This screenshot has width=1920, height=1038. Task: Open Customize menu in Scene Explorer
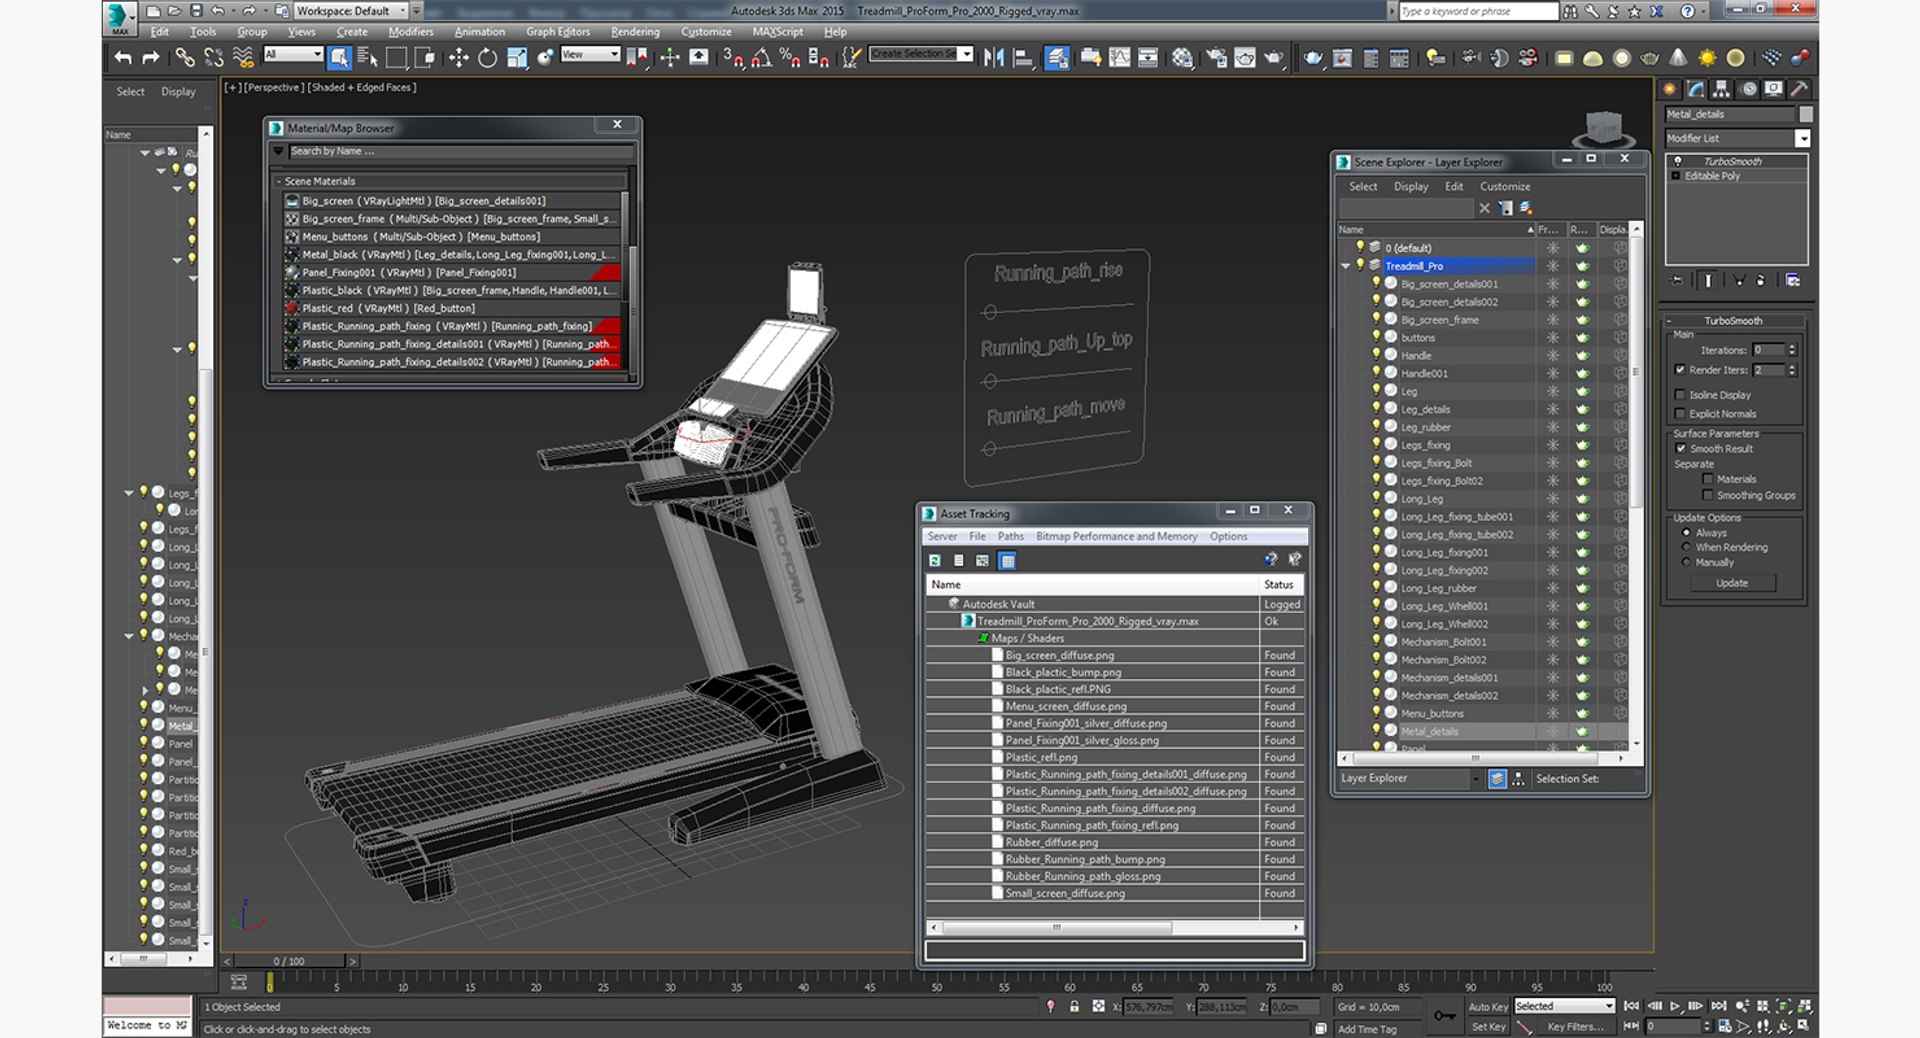[x=1505, y=187]
